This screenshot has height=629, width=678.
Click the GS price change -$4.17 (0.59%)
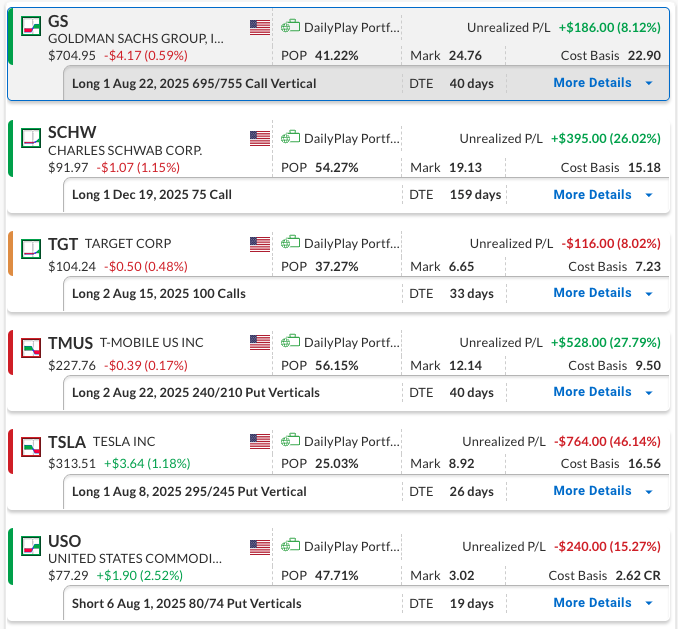(x=146, y=56)
